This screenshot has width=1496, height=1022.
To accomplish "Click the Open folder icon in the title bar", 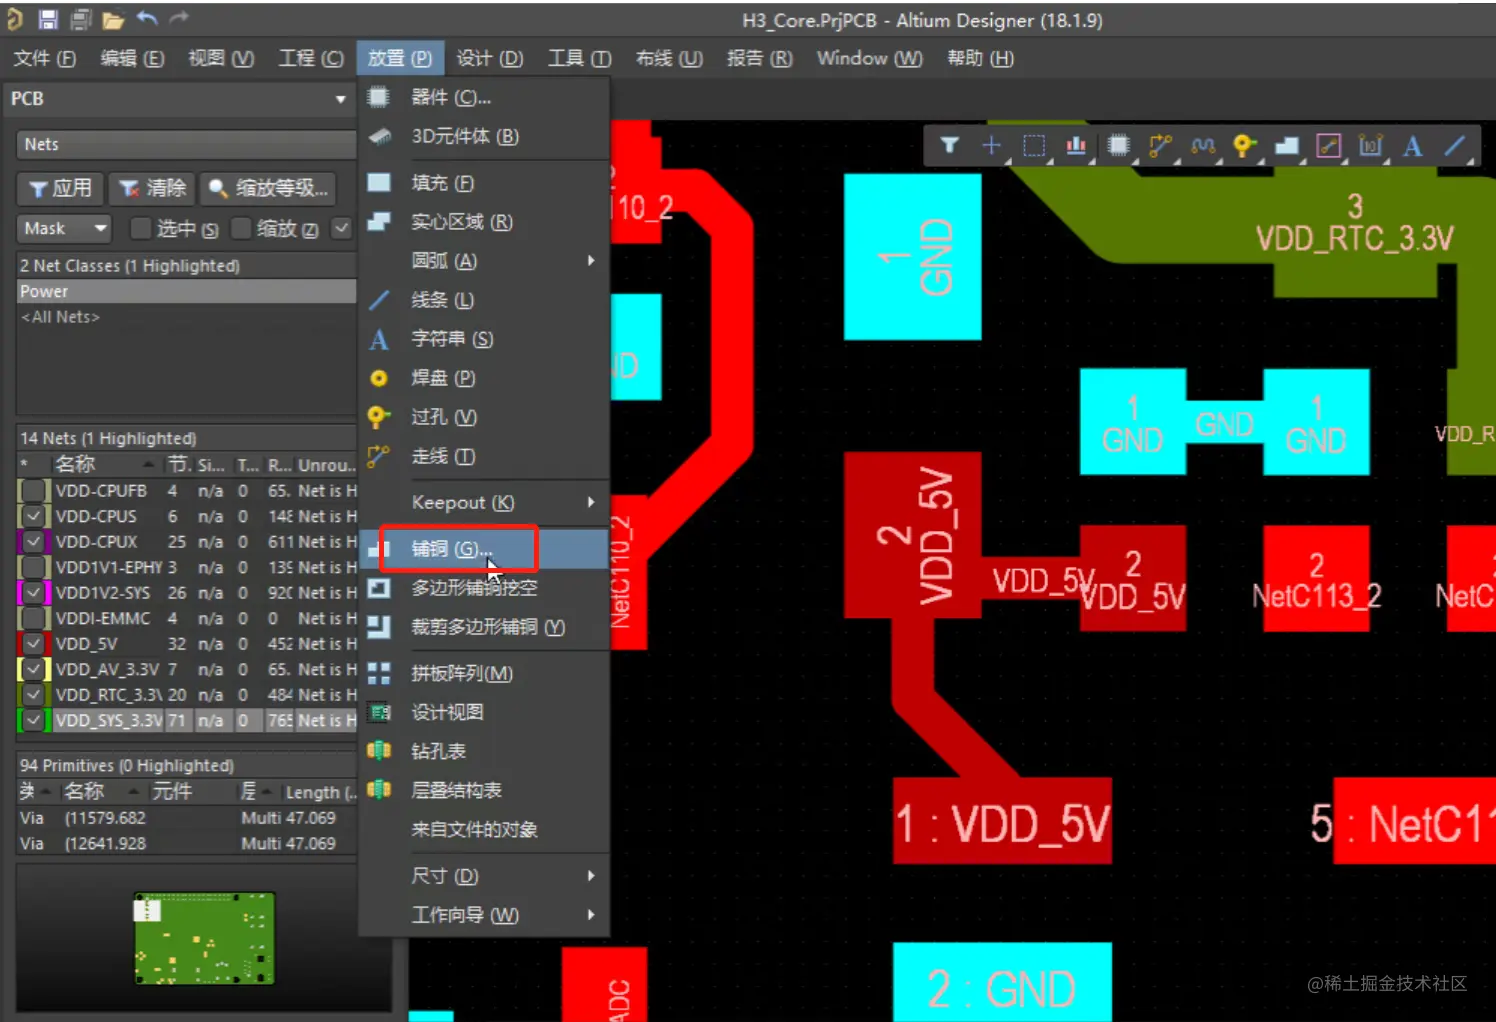I will point(113,19).
